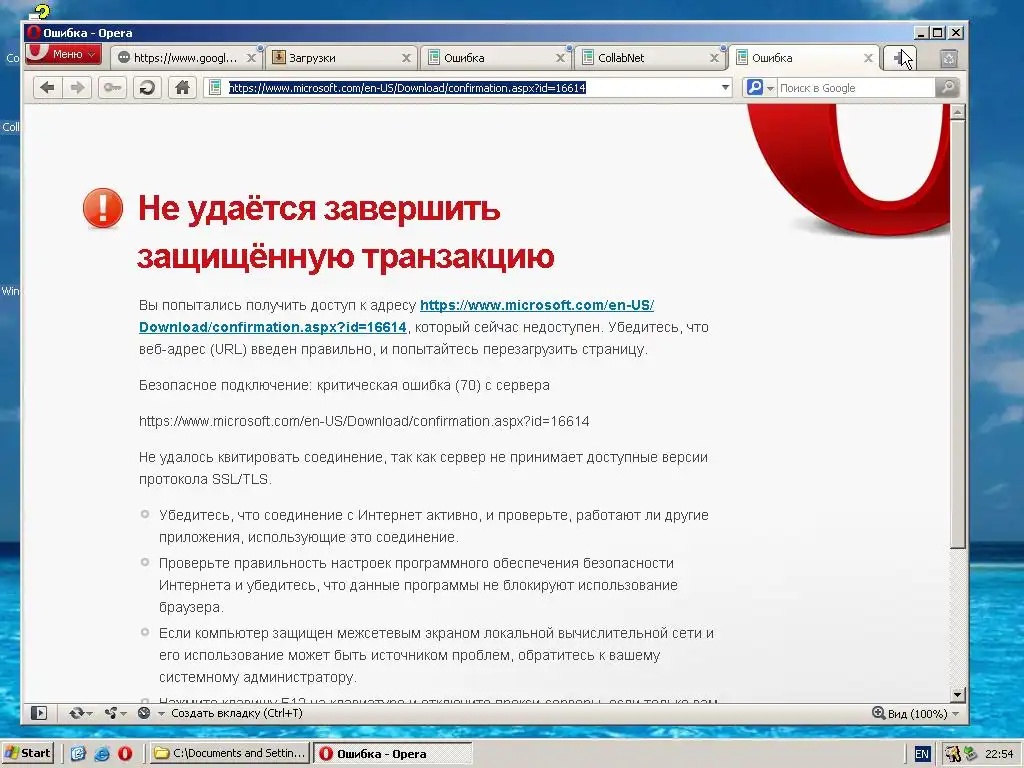Switch to the Загрузки tab
1024x768 pixels.
(341, 58)
